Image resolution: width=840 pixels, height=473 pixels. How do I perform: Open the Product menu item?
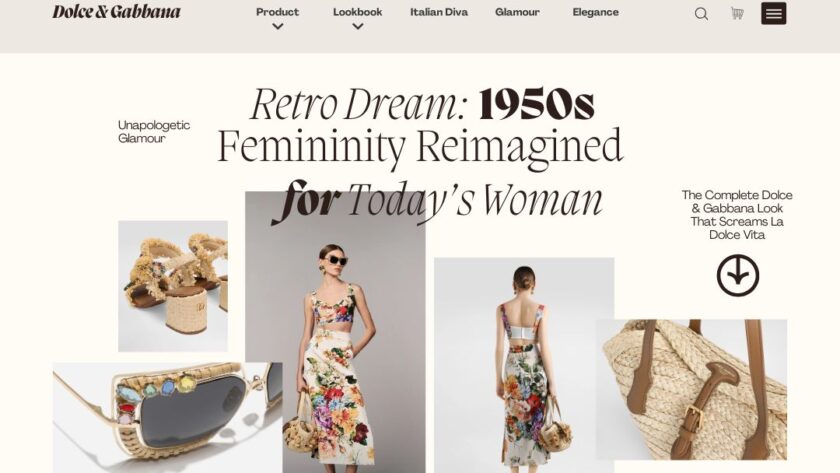[278, 12]
